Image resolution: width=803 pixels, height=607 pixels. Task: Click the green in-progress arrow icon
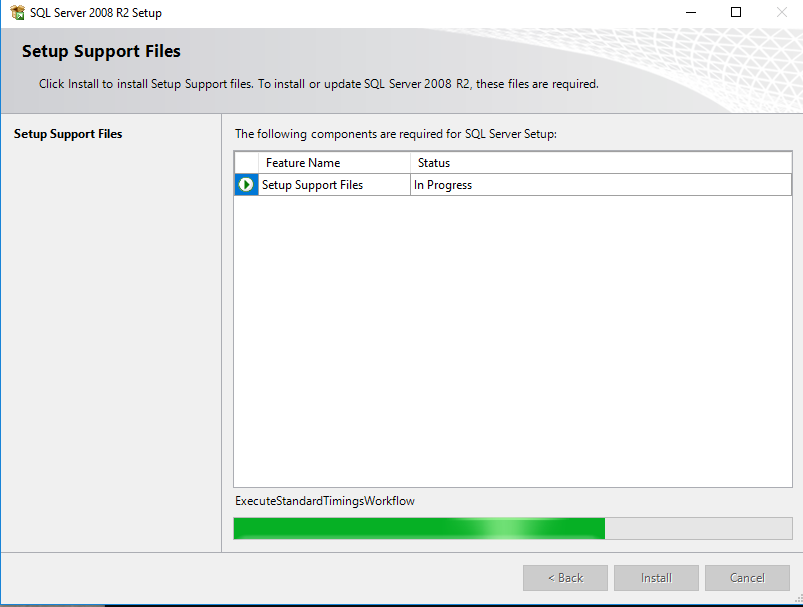tap(246, 184)
